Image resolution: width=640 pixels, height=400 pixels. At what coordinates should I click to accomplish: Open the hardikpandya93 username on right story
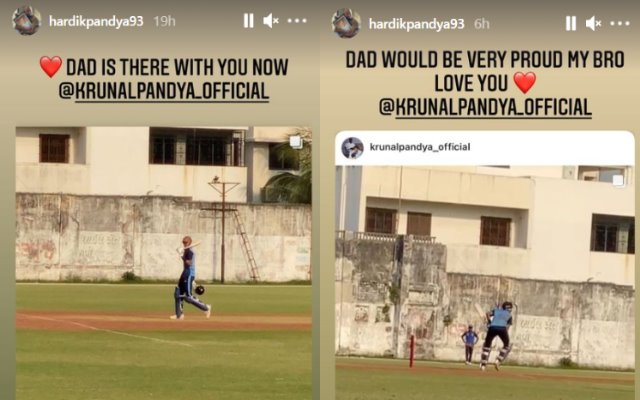416,24
